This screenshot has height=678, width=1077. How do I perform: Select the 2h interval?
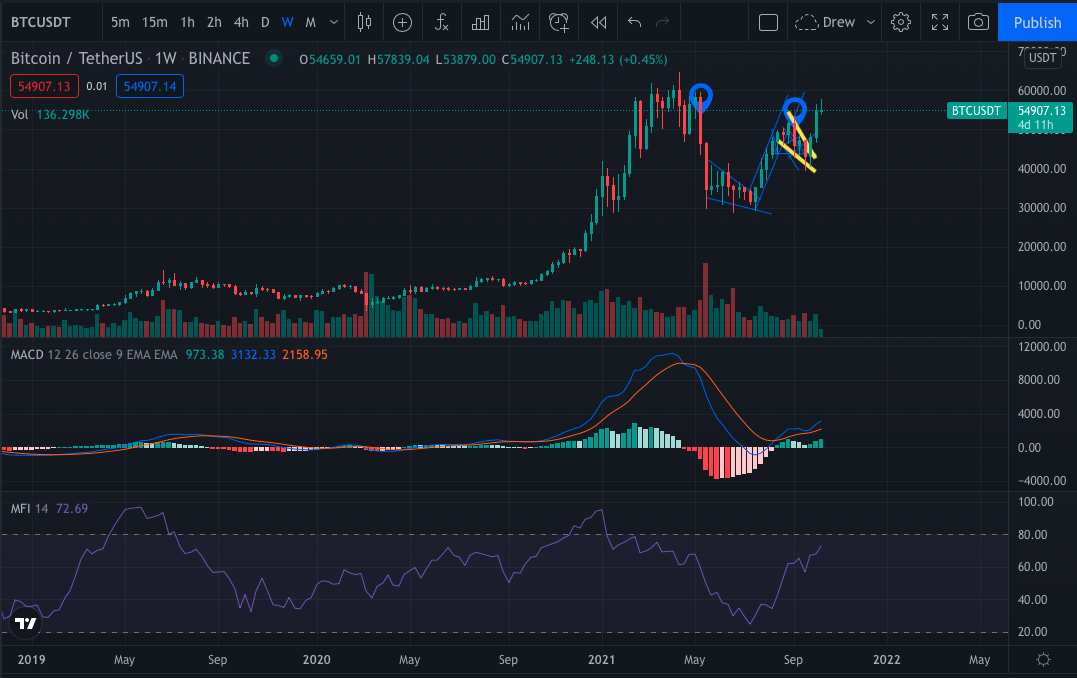(x=214, y=22)
